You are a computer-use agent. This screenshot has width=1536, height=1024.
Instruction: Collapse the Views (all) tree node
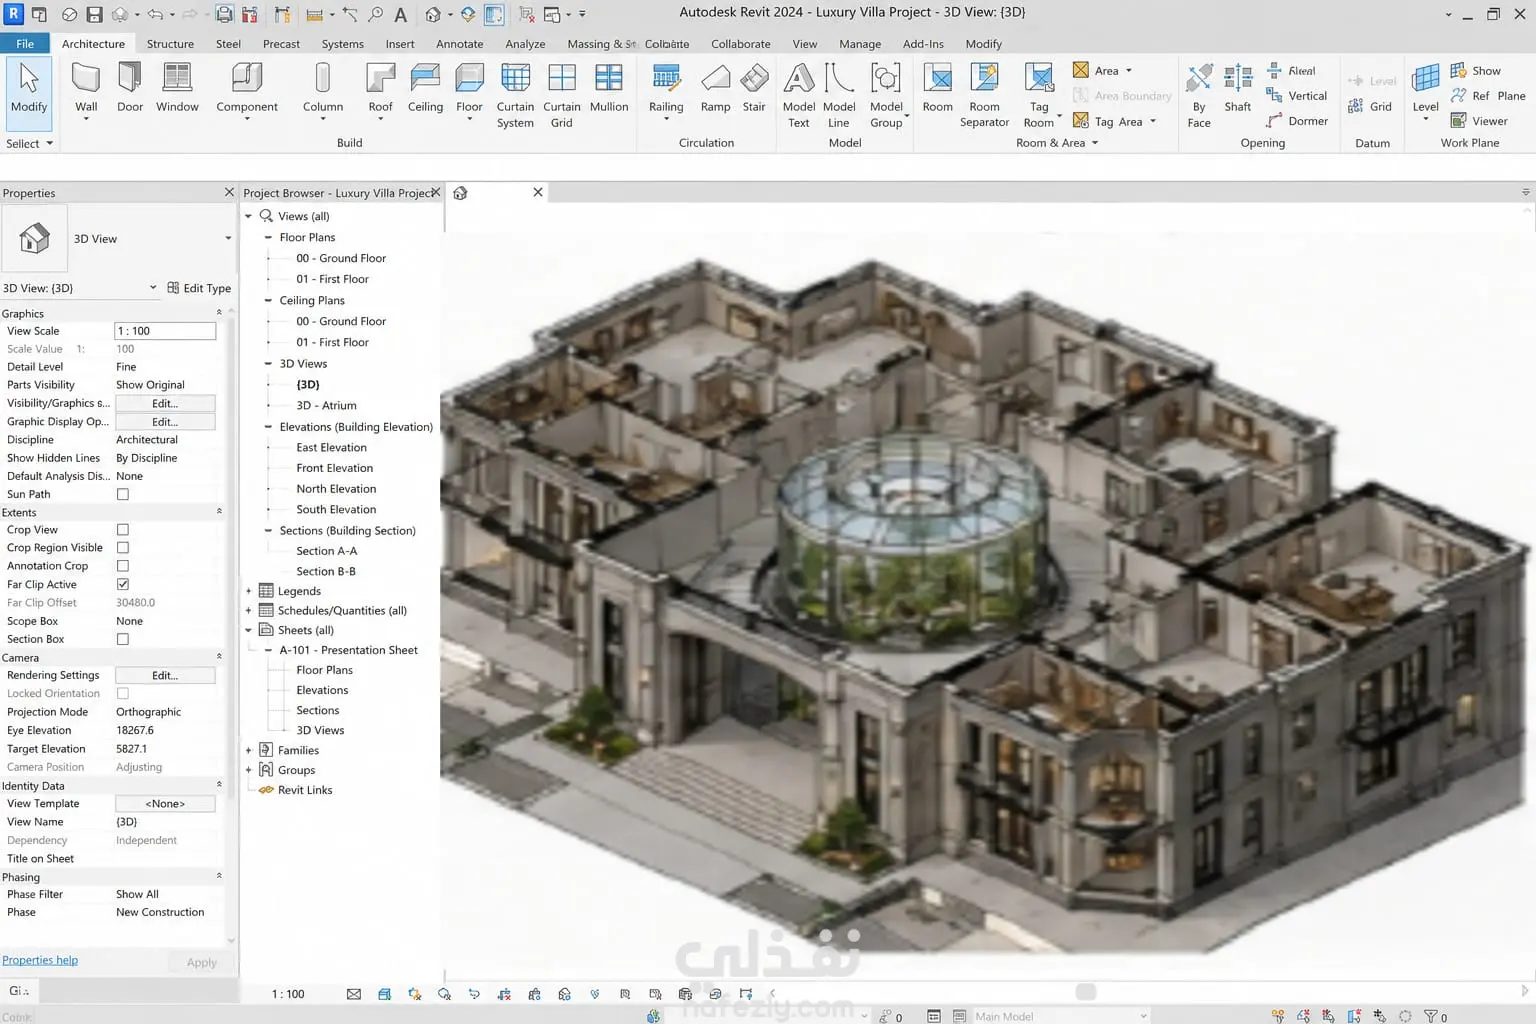(x=249, y=216)
